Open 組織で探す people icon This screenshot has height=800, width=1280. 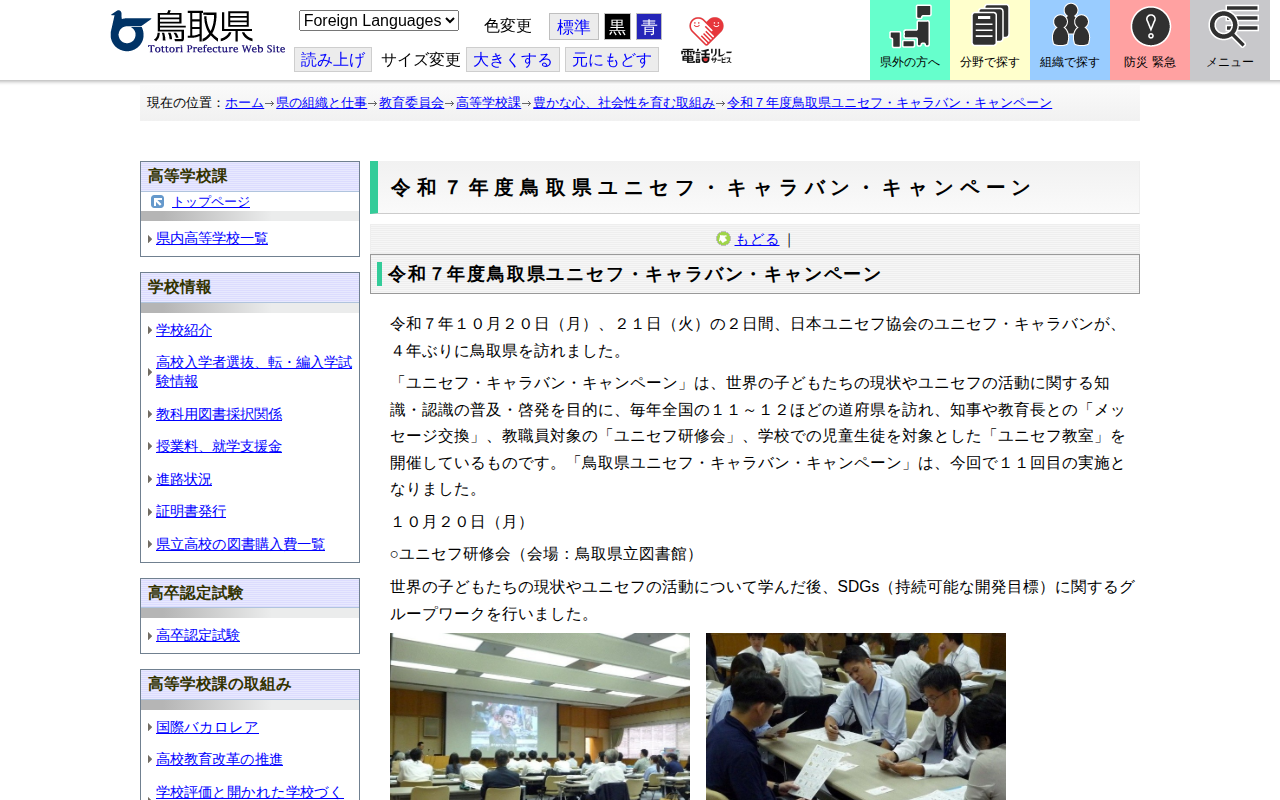pos(1070,40)
